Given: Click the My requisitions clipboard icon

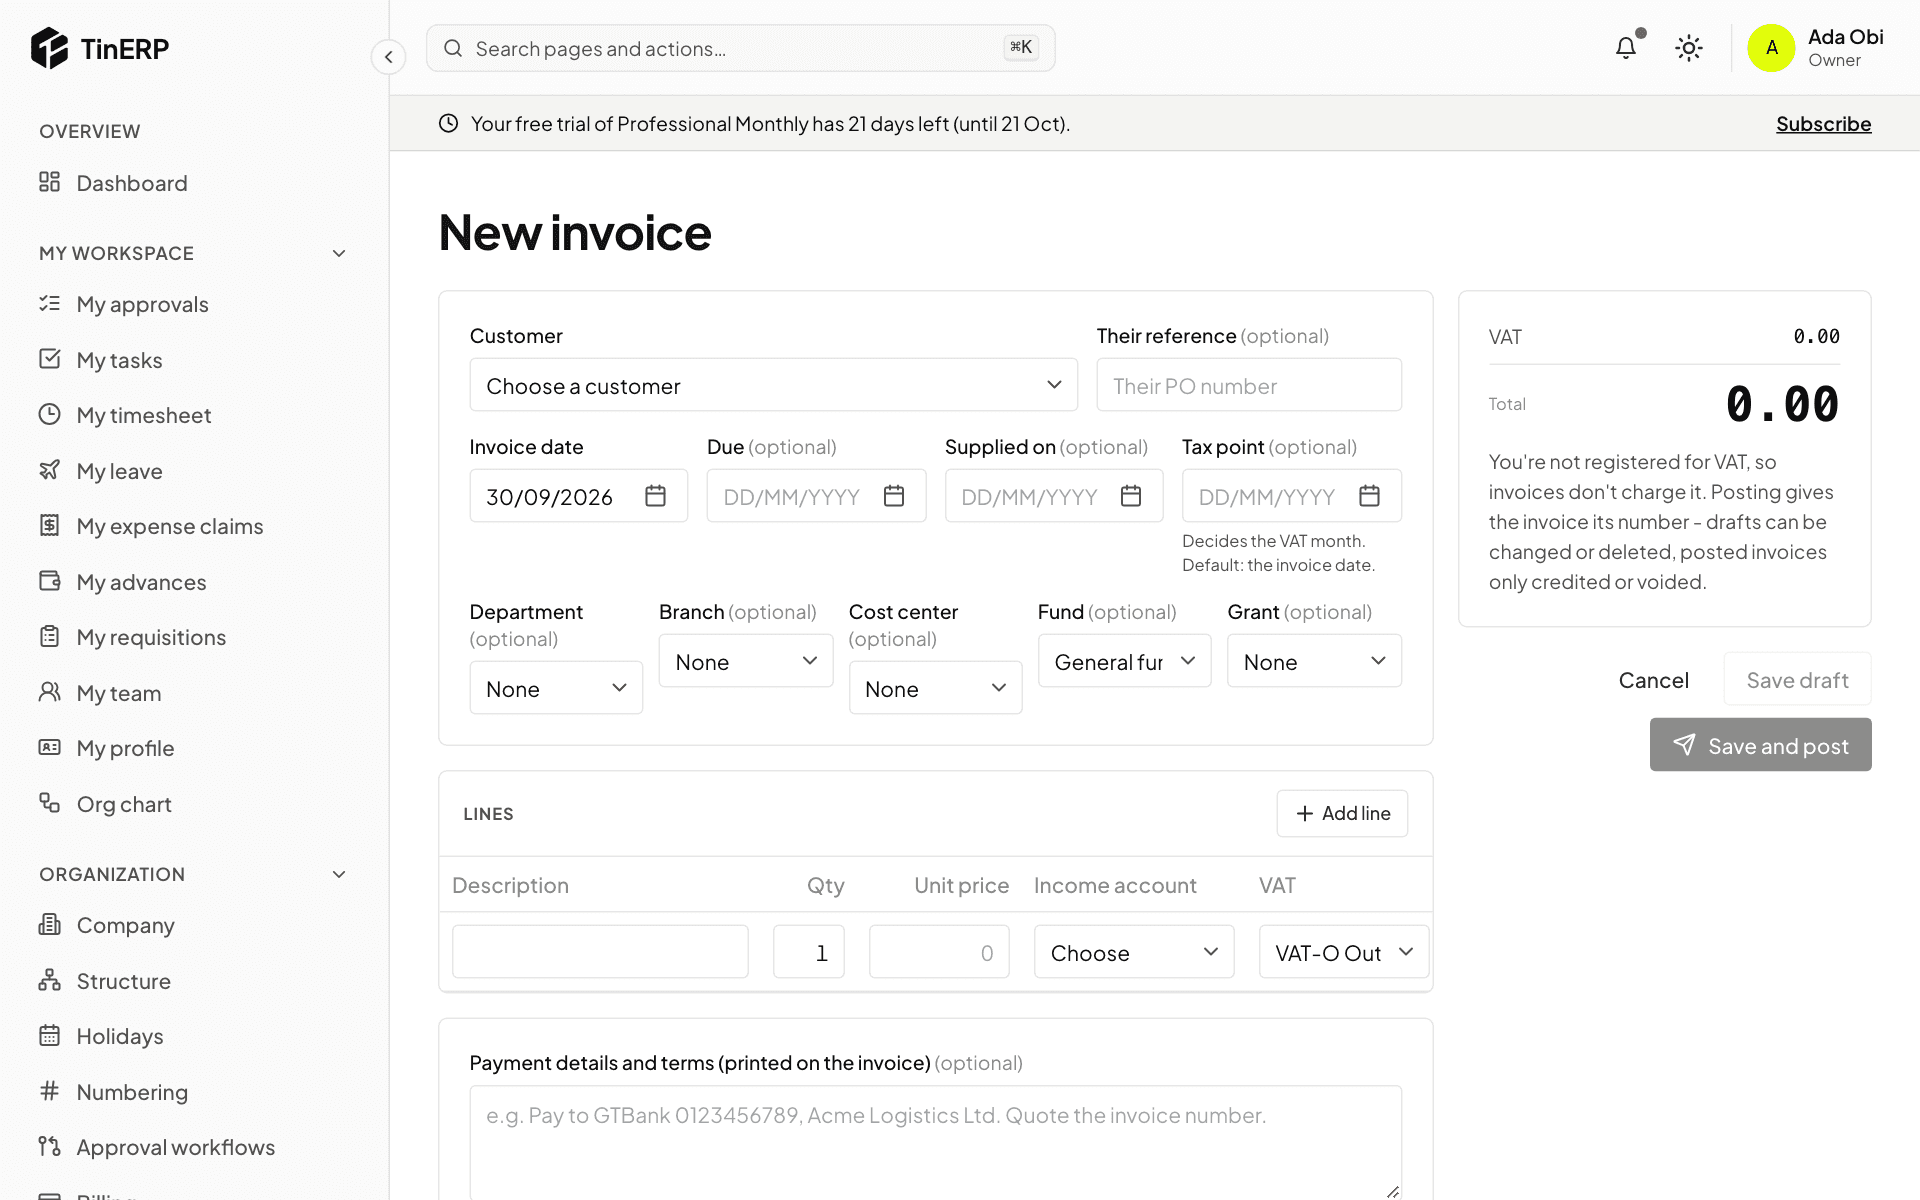Looking at the screenshot, I should click(x=49, y=636).
